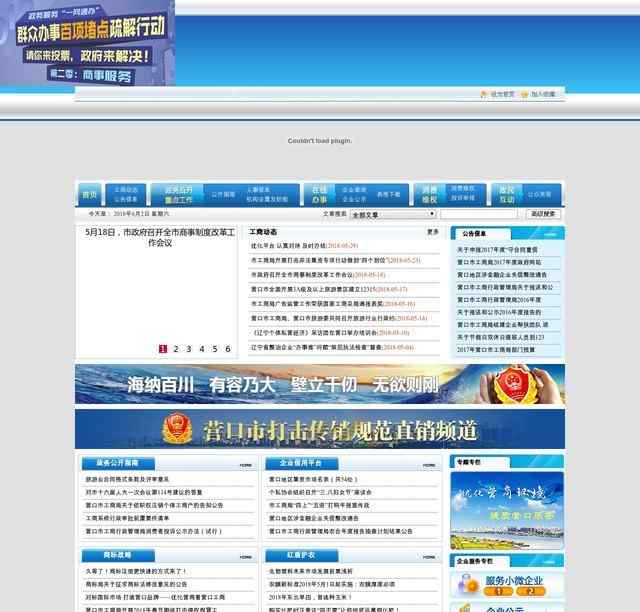This screenshot has height=612, width=640.
Task: Switch slideshow to page 1
Action: [162, 349]
